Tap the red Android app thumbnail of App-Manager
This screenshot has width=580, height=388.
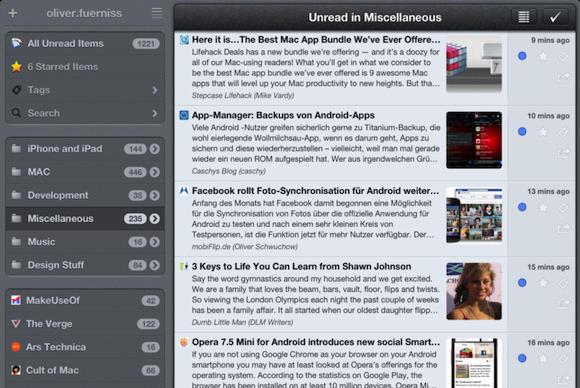tap(474, 140)
